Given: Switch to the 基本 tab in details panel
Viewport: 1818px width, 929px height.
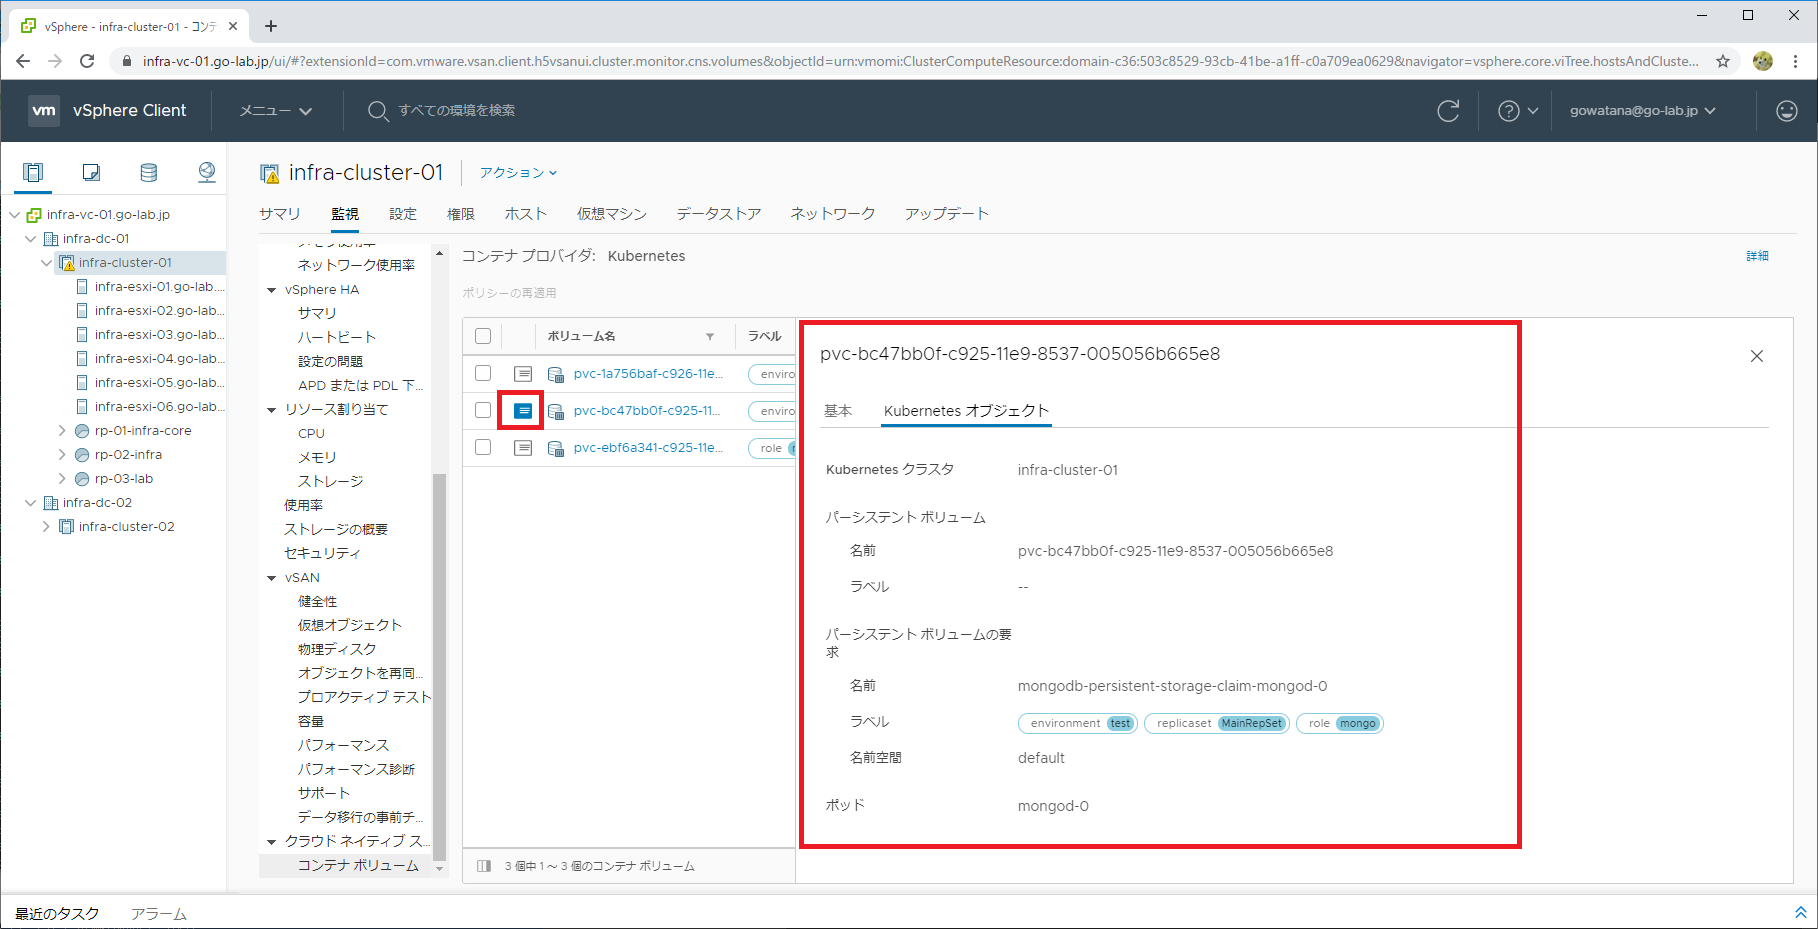Looking at the screenshot, I should pos(838,411).
